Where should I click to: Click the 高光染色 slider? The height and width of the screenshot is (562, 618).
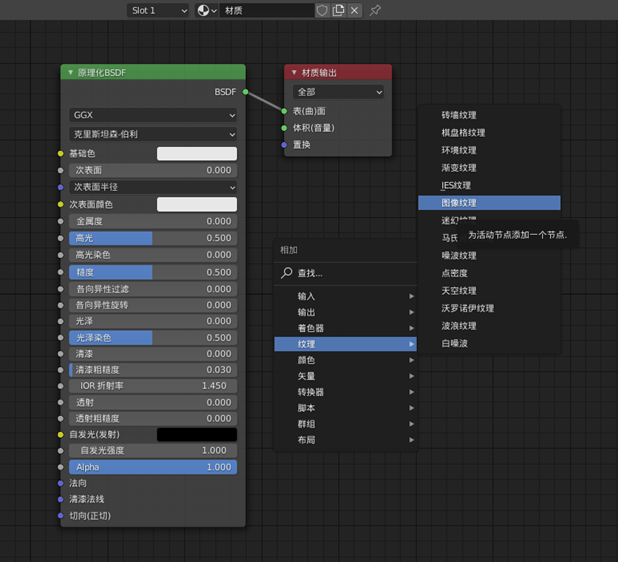click(x=153, y=255)
